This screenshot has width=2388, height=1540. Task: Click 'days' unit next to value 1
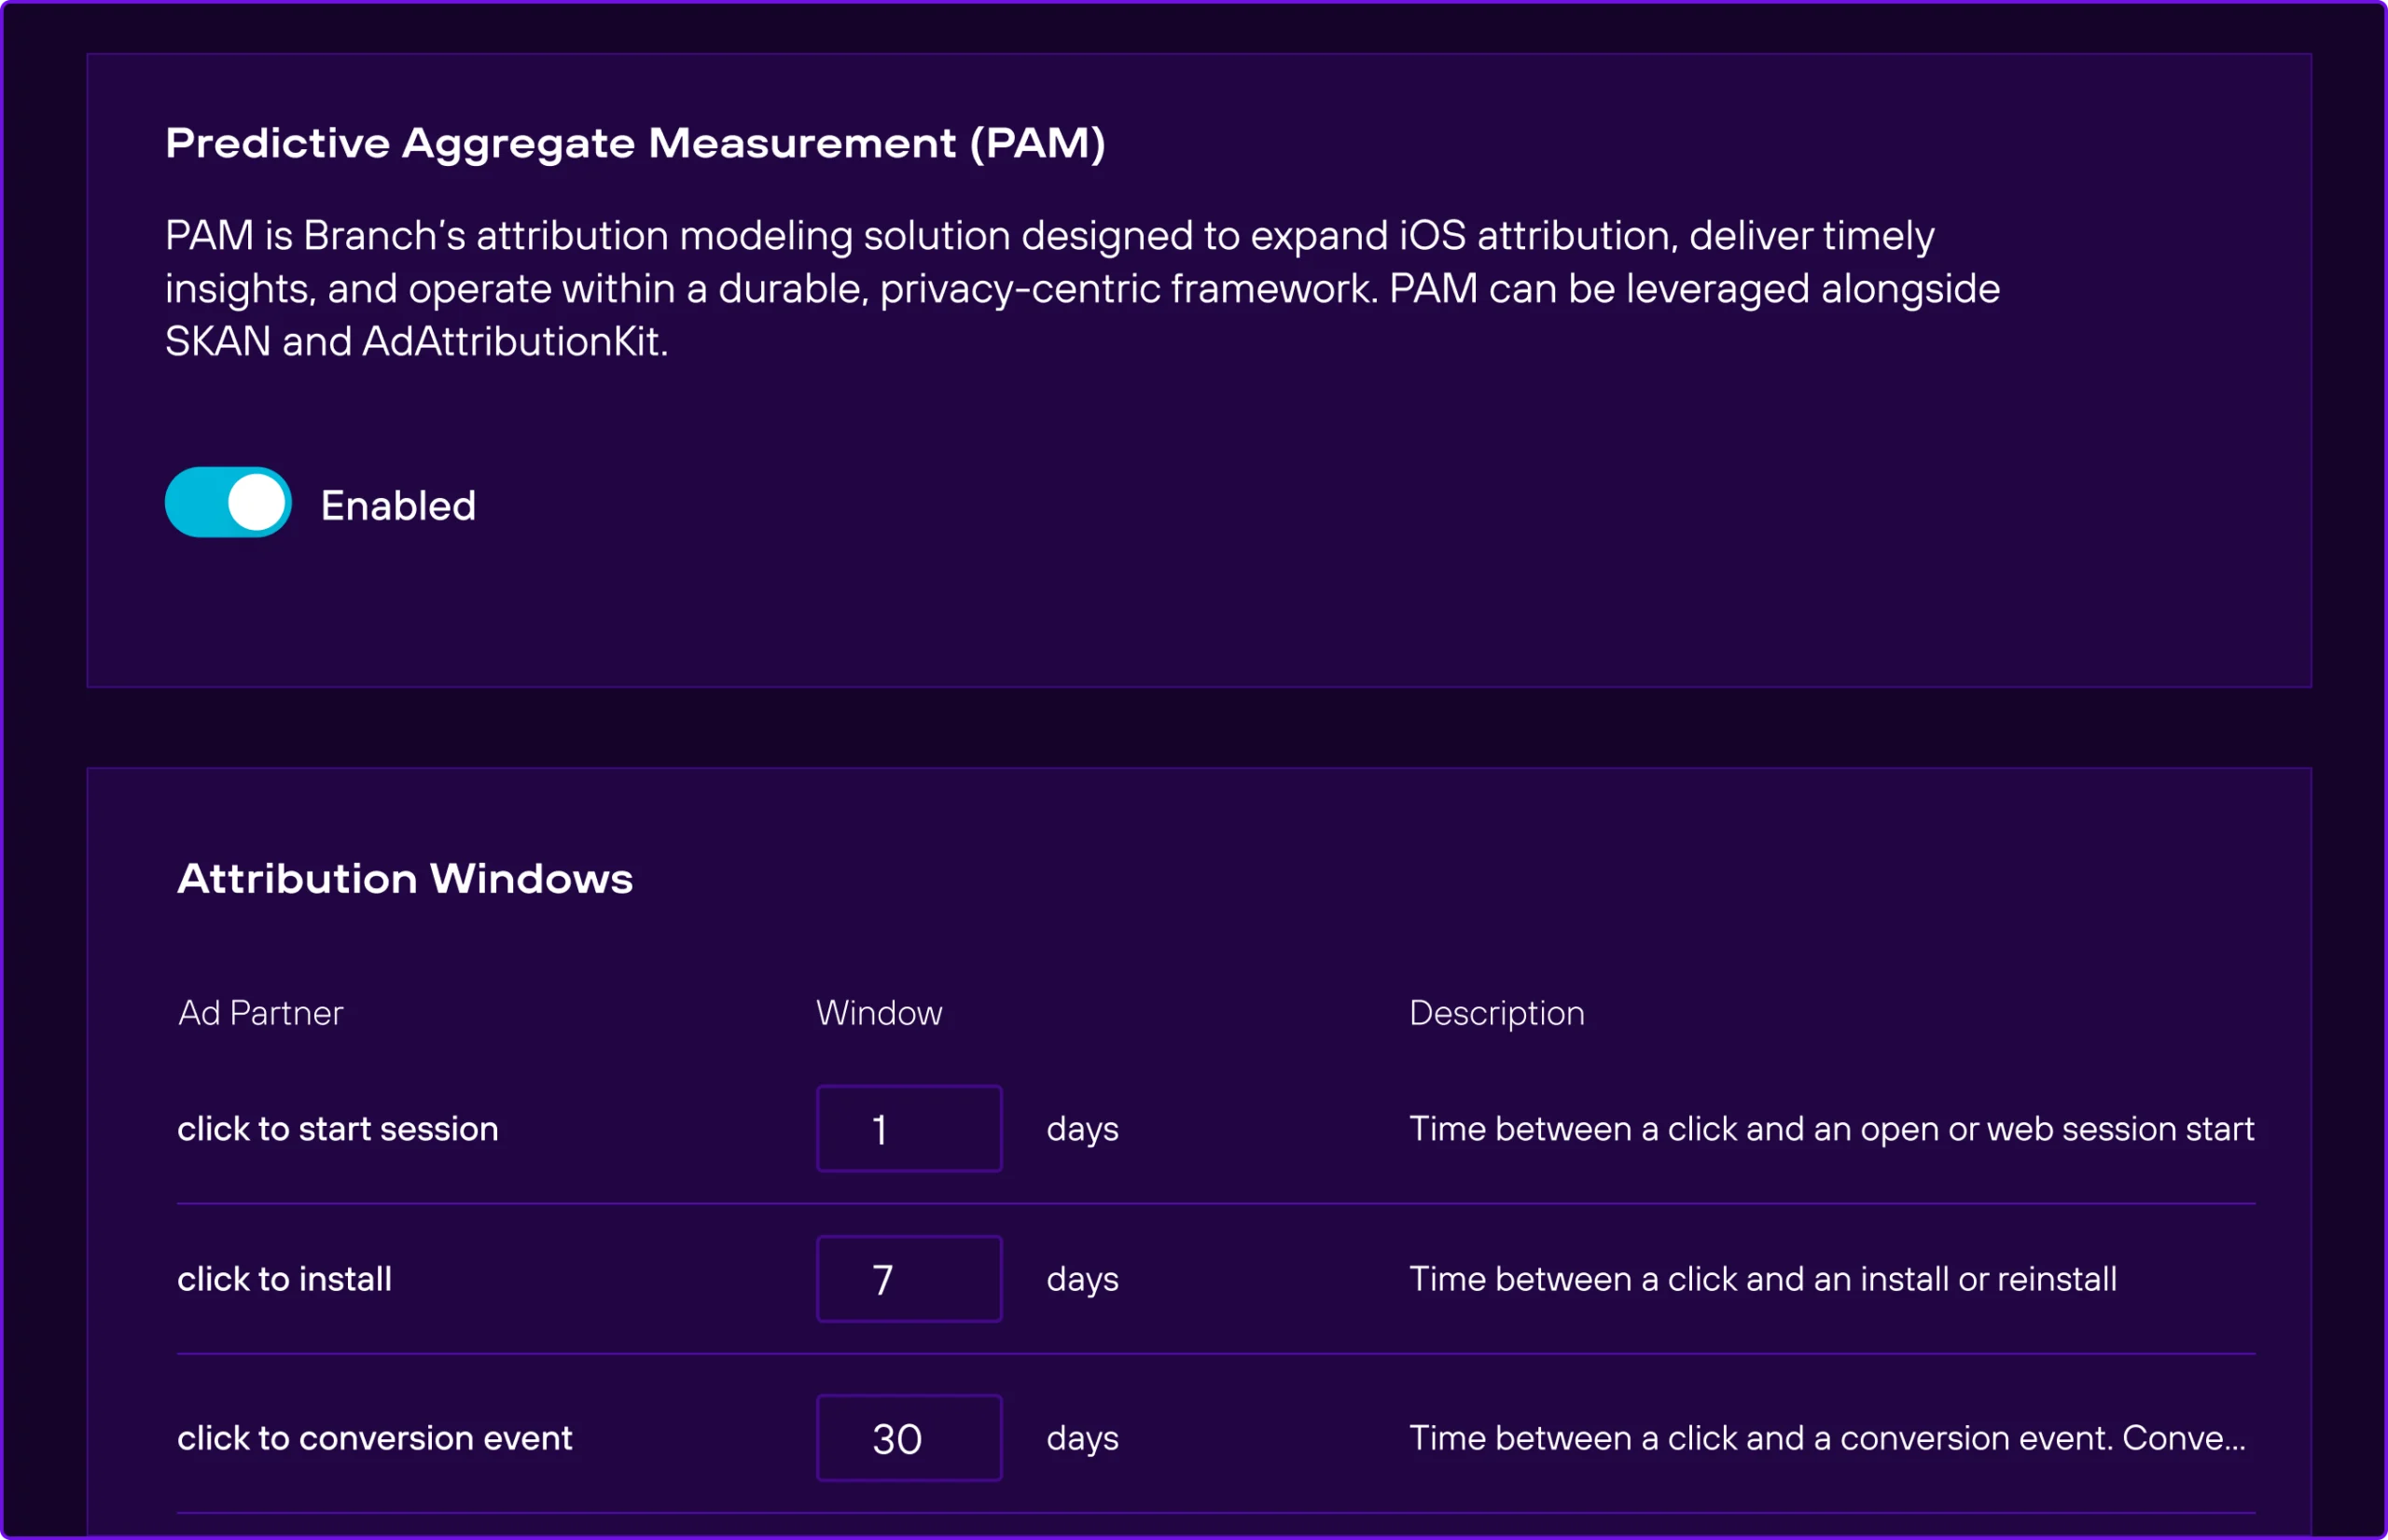click(x=1082, y=1129)
